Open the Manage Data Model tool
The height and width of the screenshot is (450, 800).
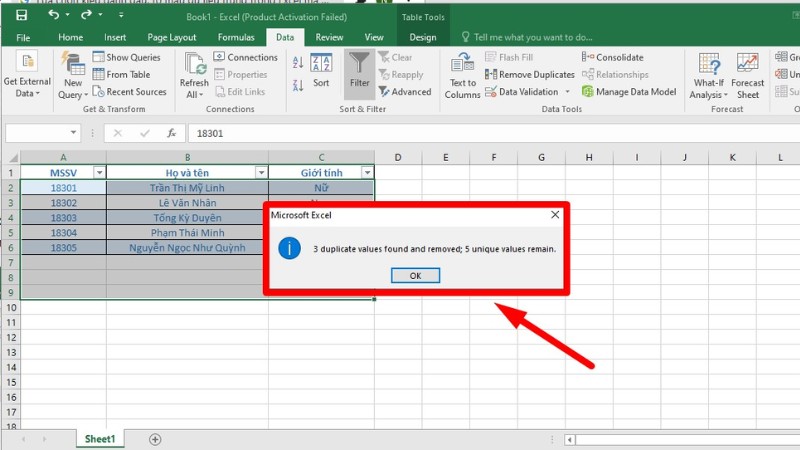point(588,91)
